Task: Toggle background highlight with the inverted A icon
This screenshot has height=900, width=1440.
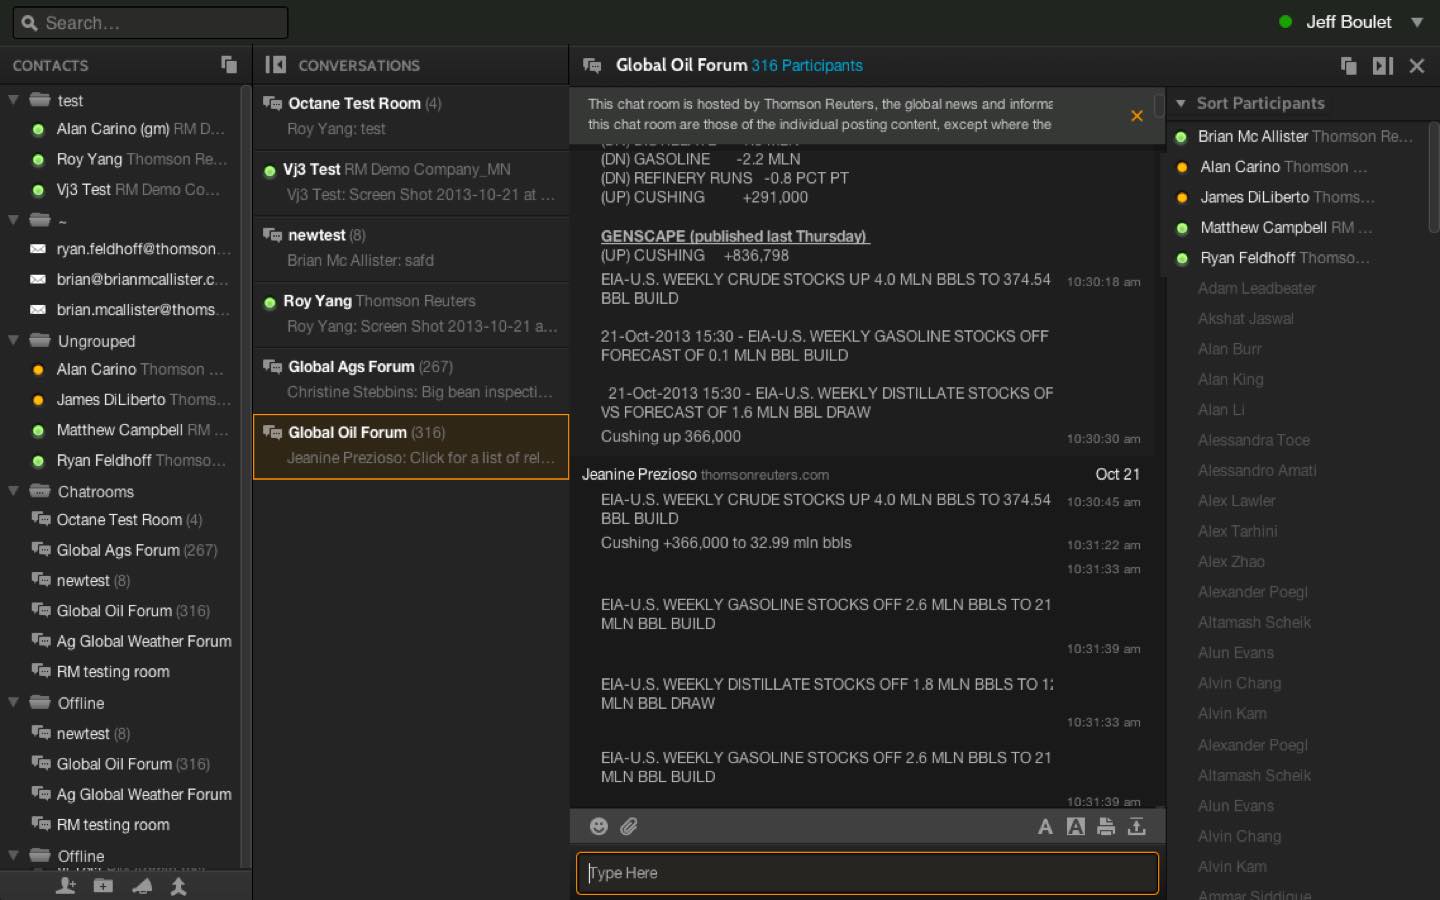Action: pyautogui.click(x=1076, y=826)
